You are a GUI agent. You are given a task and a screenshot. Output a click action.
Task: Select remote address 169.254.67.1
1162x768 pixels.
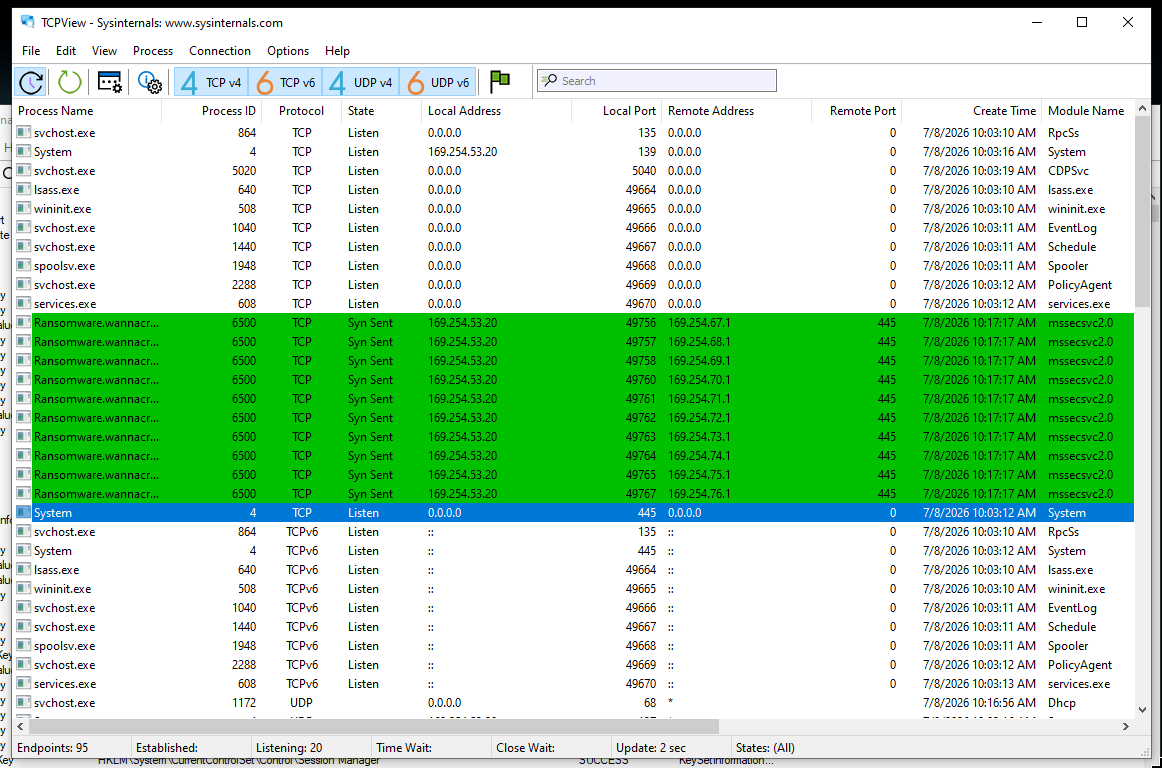coord(699,323)
